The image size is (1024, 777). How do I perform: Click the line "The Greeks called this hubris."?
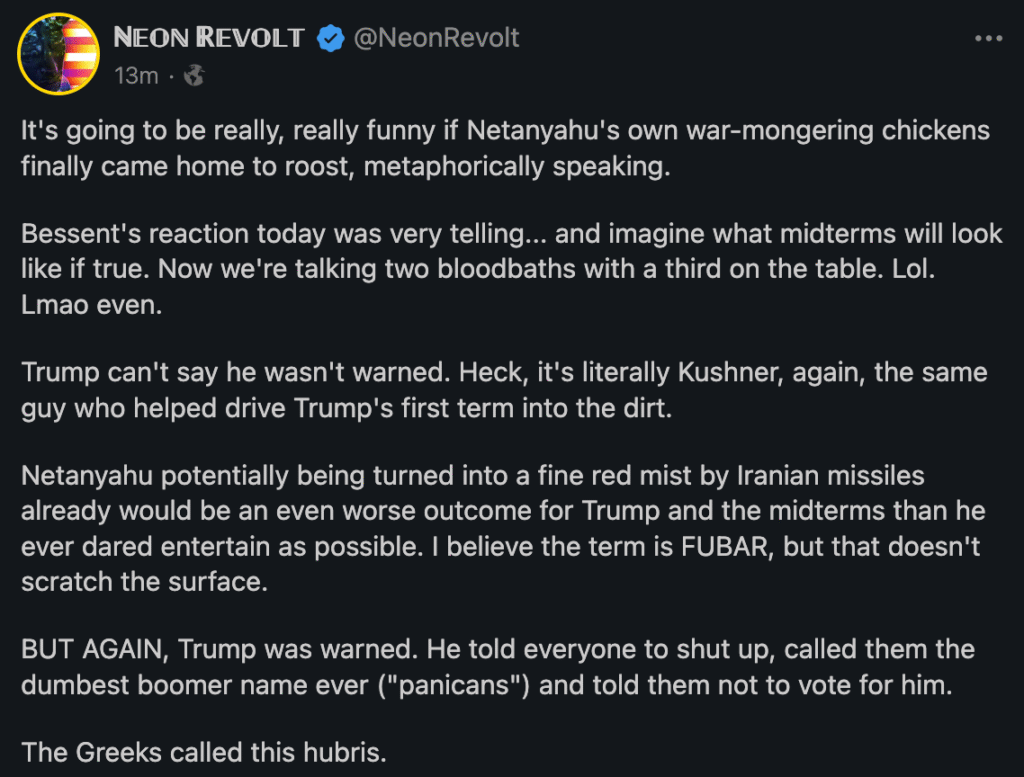203,752
